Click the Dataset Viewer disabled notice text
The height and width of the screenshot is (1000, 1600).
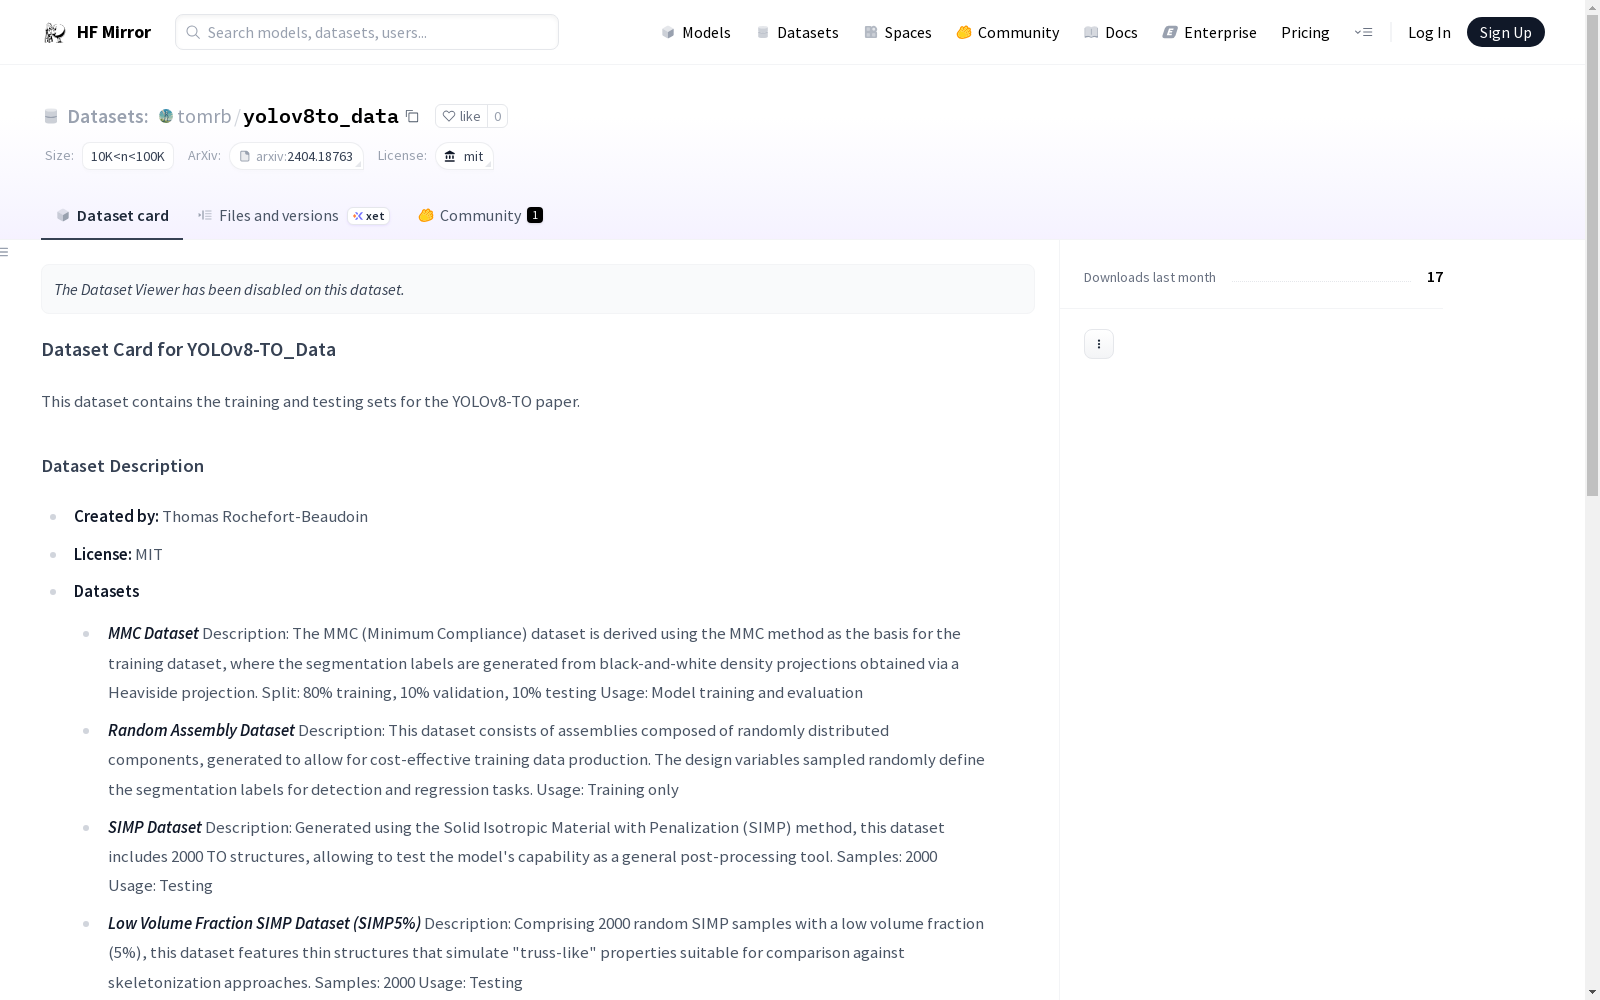(x=229, y=289)
